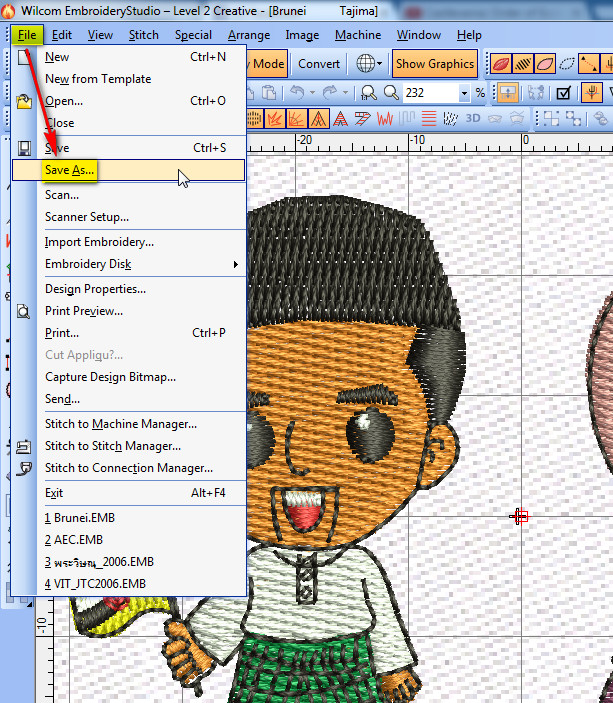Expand the Embroidery Disk submenu arrow
The height and width of the screenshot is (703, 613).
pyautogui.click(x=235, y=265)
